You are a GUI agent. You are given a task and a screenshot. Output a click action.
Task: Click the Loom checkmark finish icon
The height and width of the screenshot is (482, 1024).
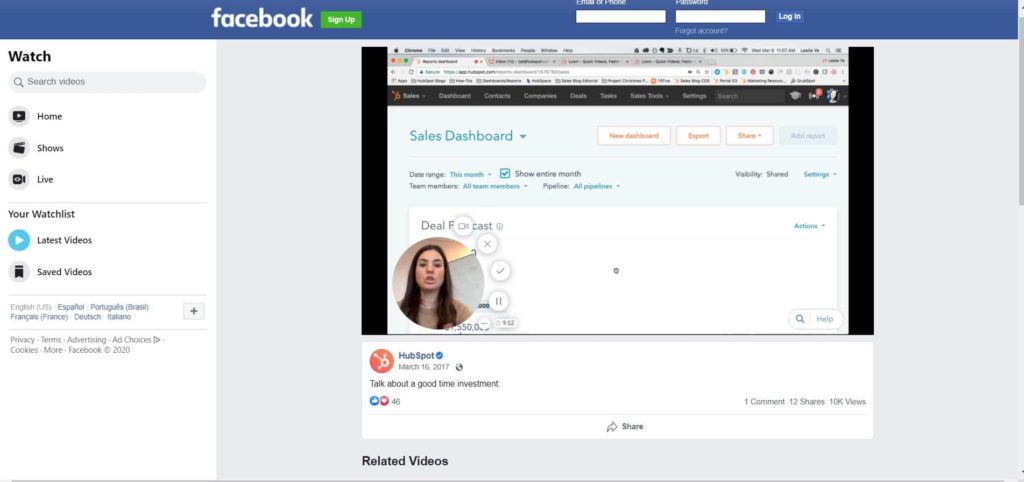click(500, 270)
